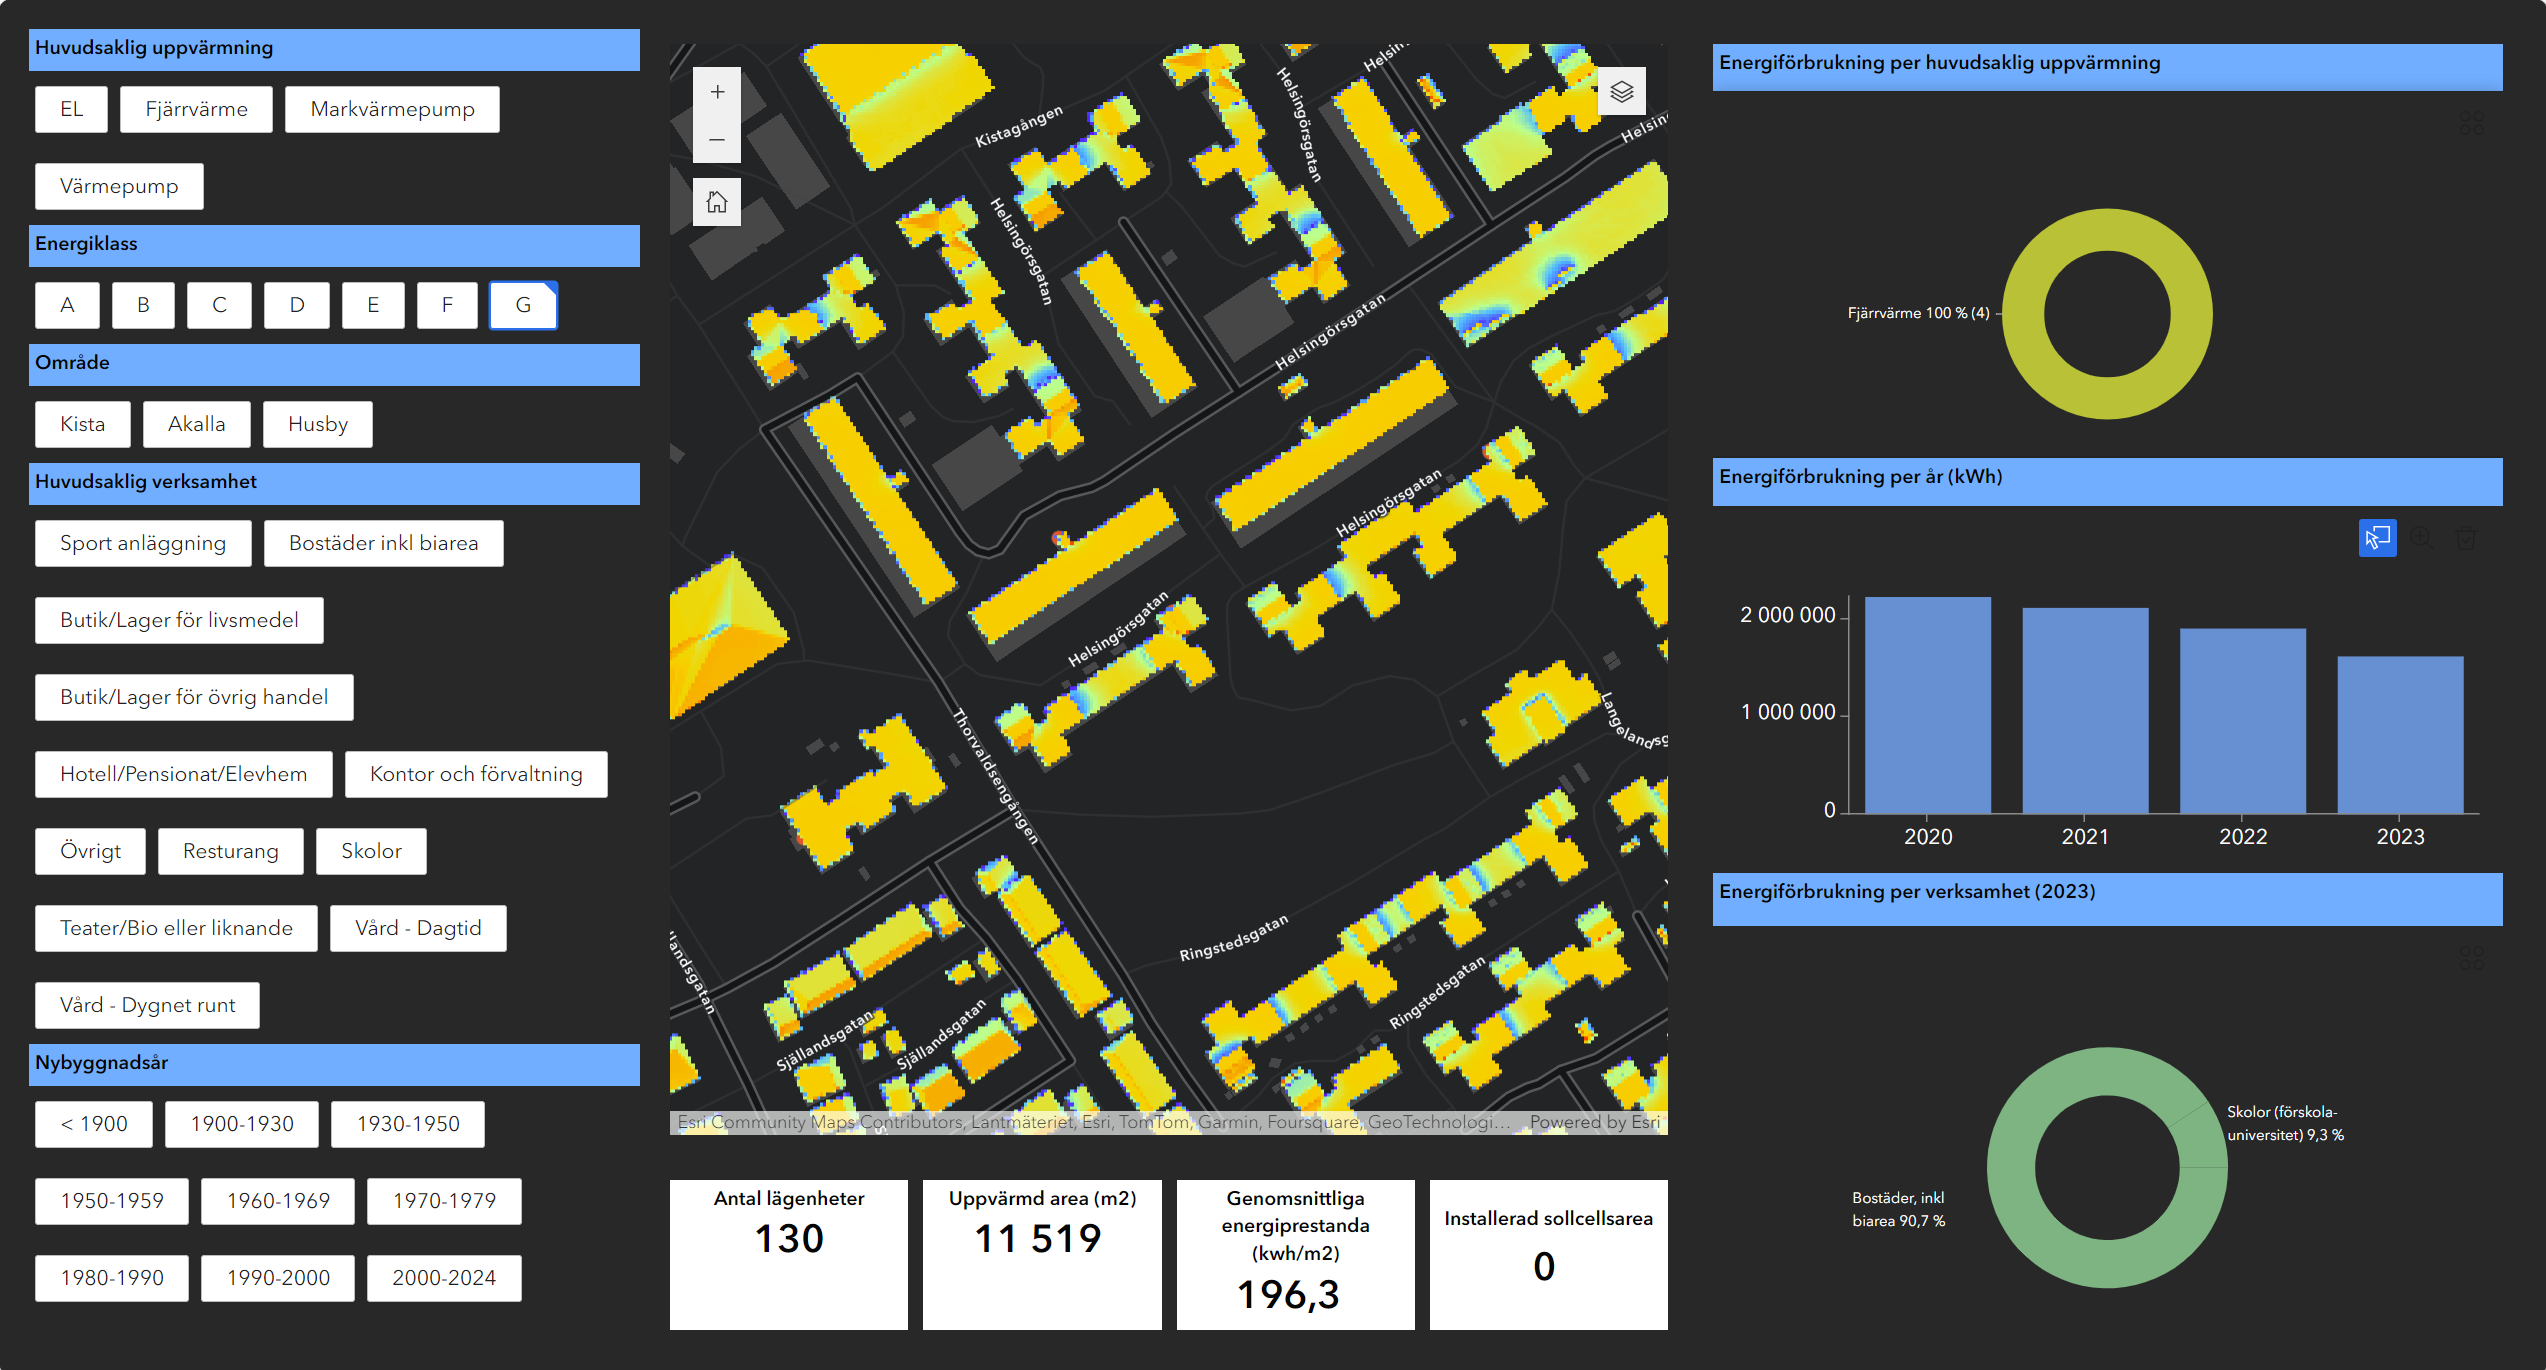Click the Uppvärmd area 11 519 card

coord(1042,1254)
